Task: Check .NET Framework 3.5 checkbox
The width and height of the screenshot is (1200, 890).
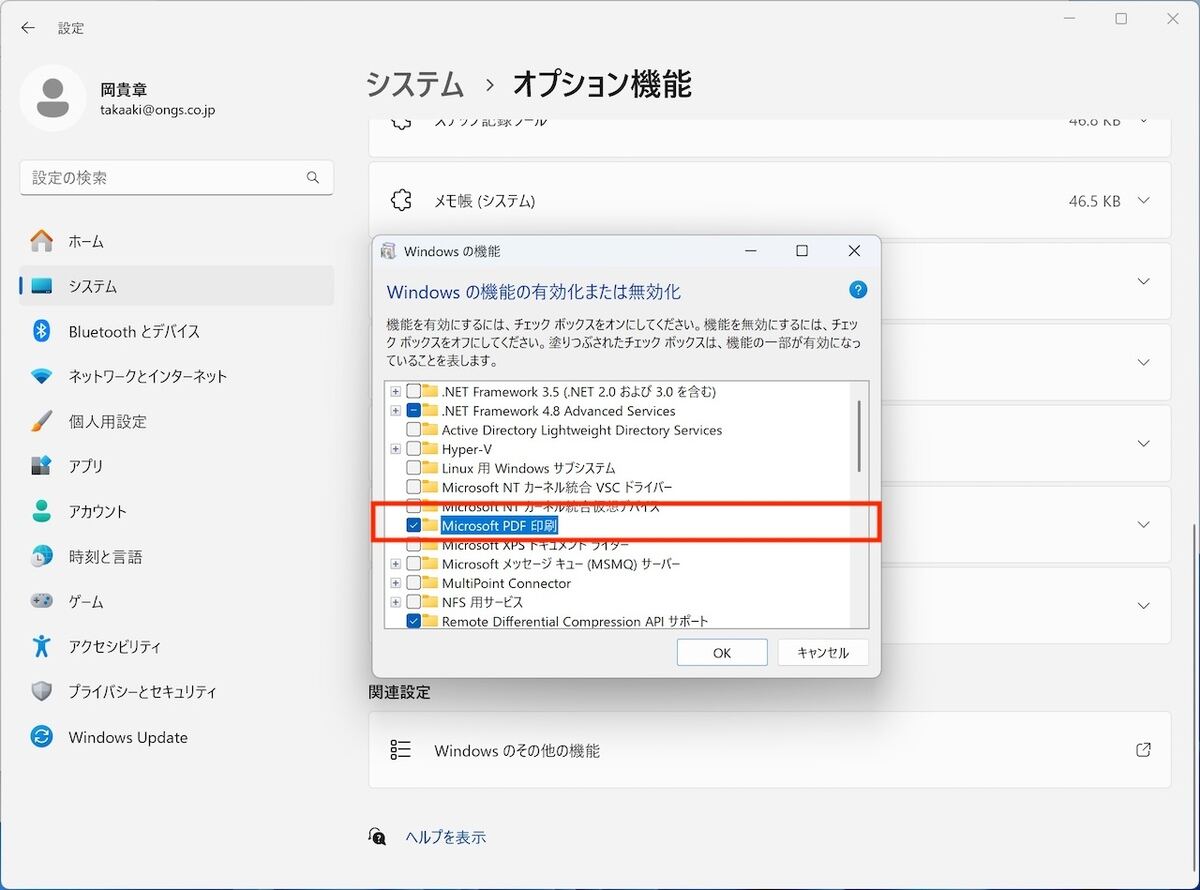Action: [413, 392]
